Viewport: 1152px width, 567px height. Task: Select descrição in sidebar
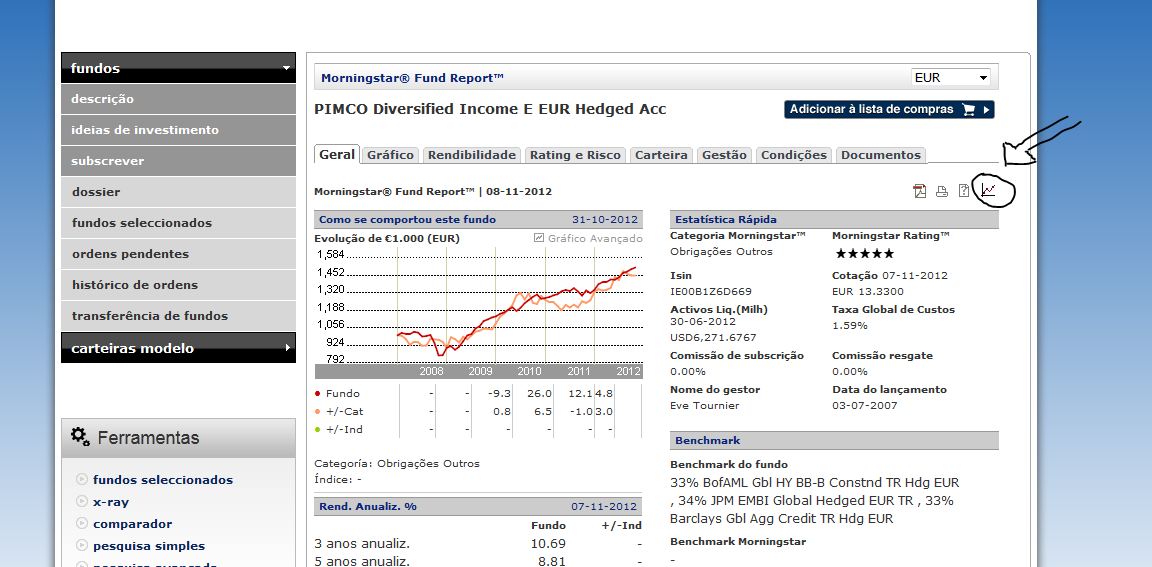(178, 98)
